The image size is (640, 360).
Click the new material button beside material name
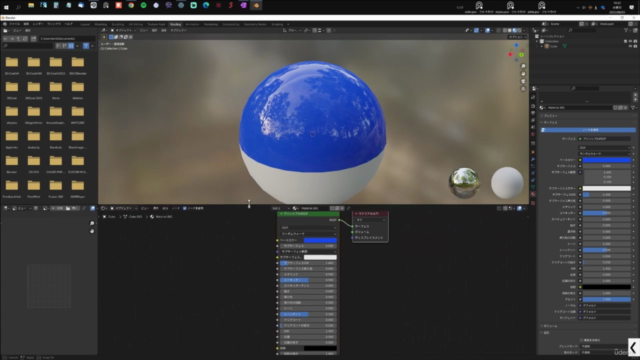pyautogui.click(x=620, y=108)
